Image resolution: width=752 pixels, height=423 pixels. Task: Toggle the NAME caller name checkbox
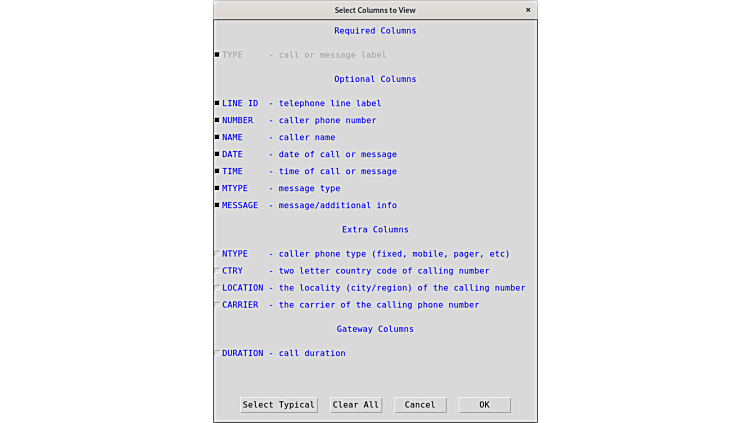(217, 137)
